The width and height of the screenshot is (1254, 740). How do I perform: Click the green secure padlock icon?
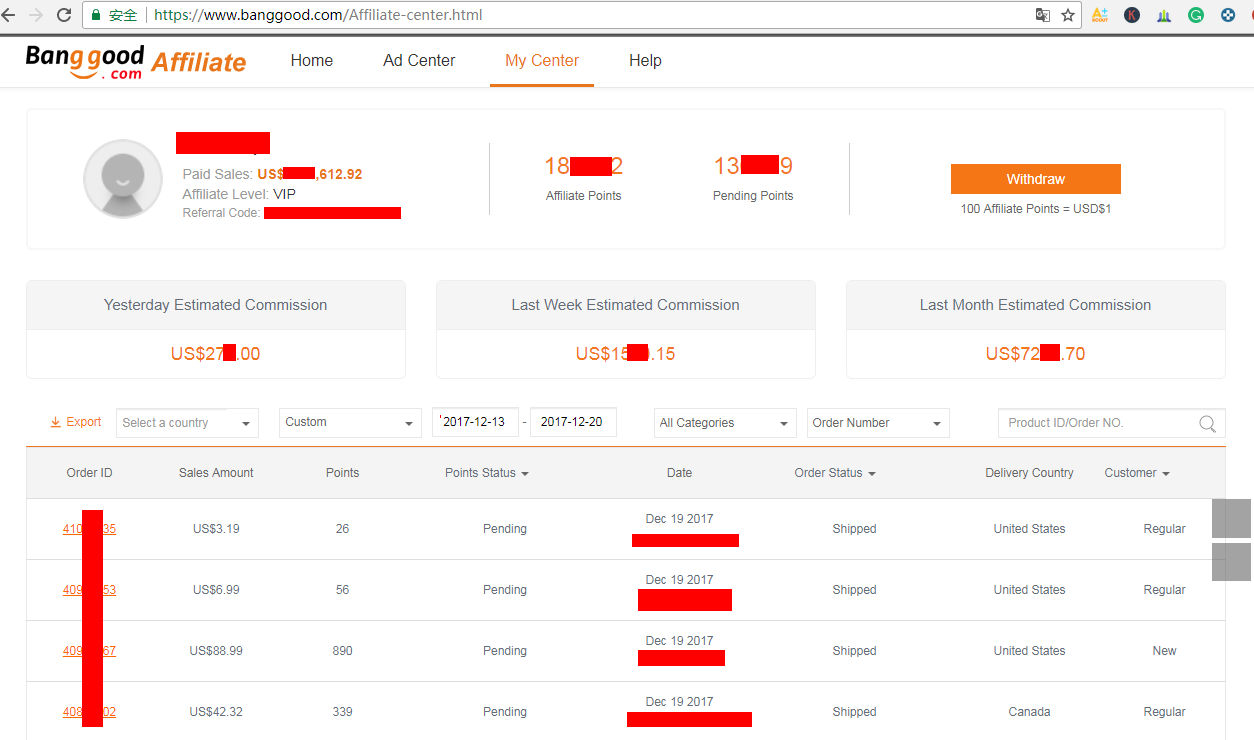pyautogui.click(x=96, y=15)
